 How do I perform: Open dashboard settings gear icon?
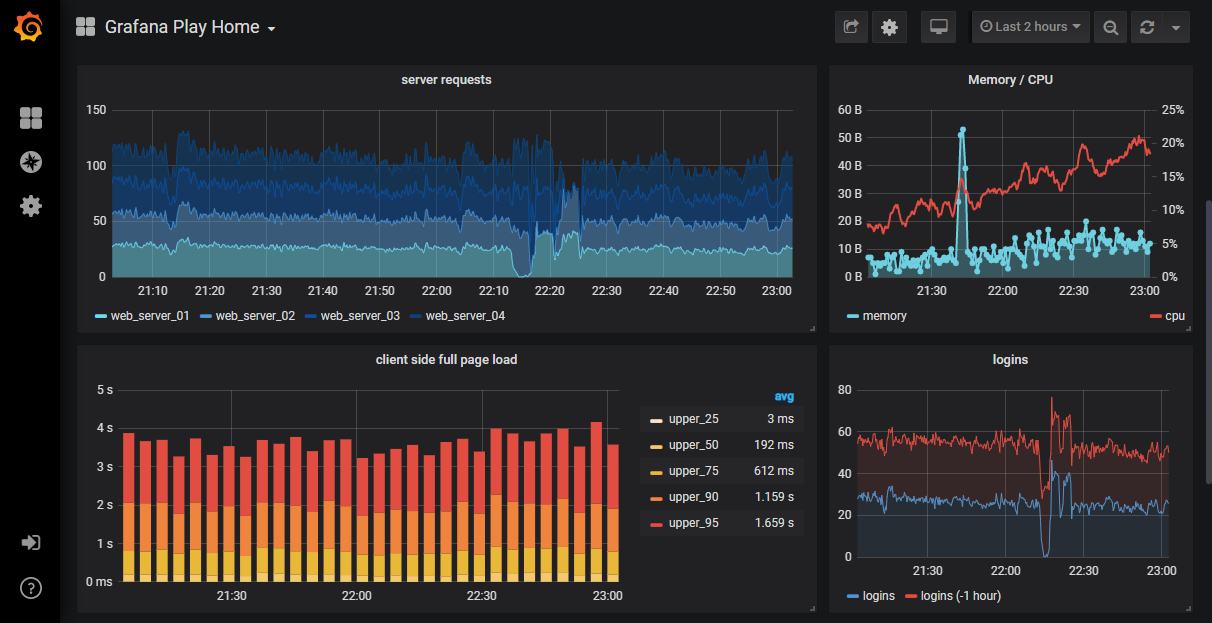889,27
